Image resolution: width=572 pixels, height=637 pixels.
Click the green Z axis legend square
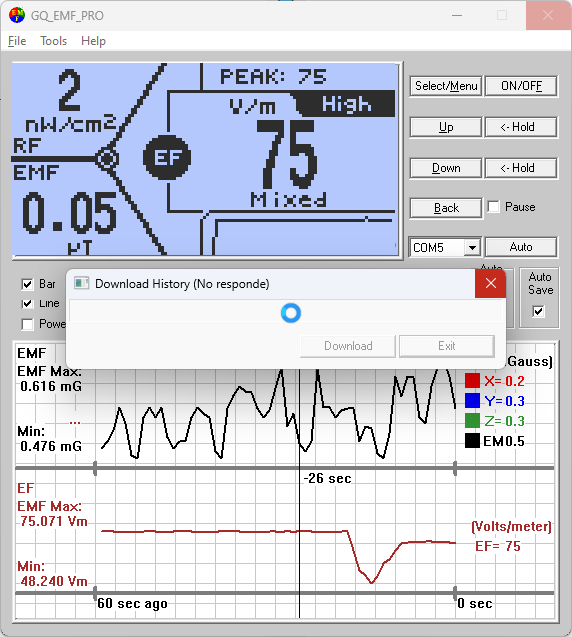(472, 420)
